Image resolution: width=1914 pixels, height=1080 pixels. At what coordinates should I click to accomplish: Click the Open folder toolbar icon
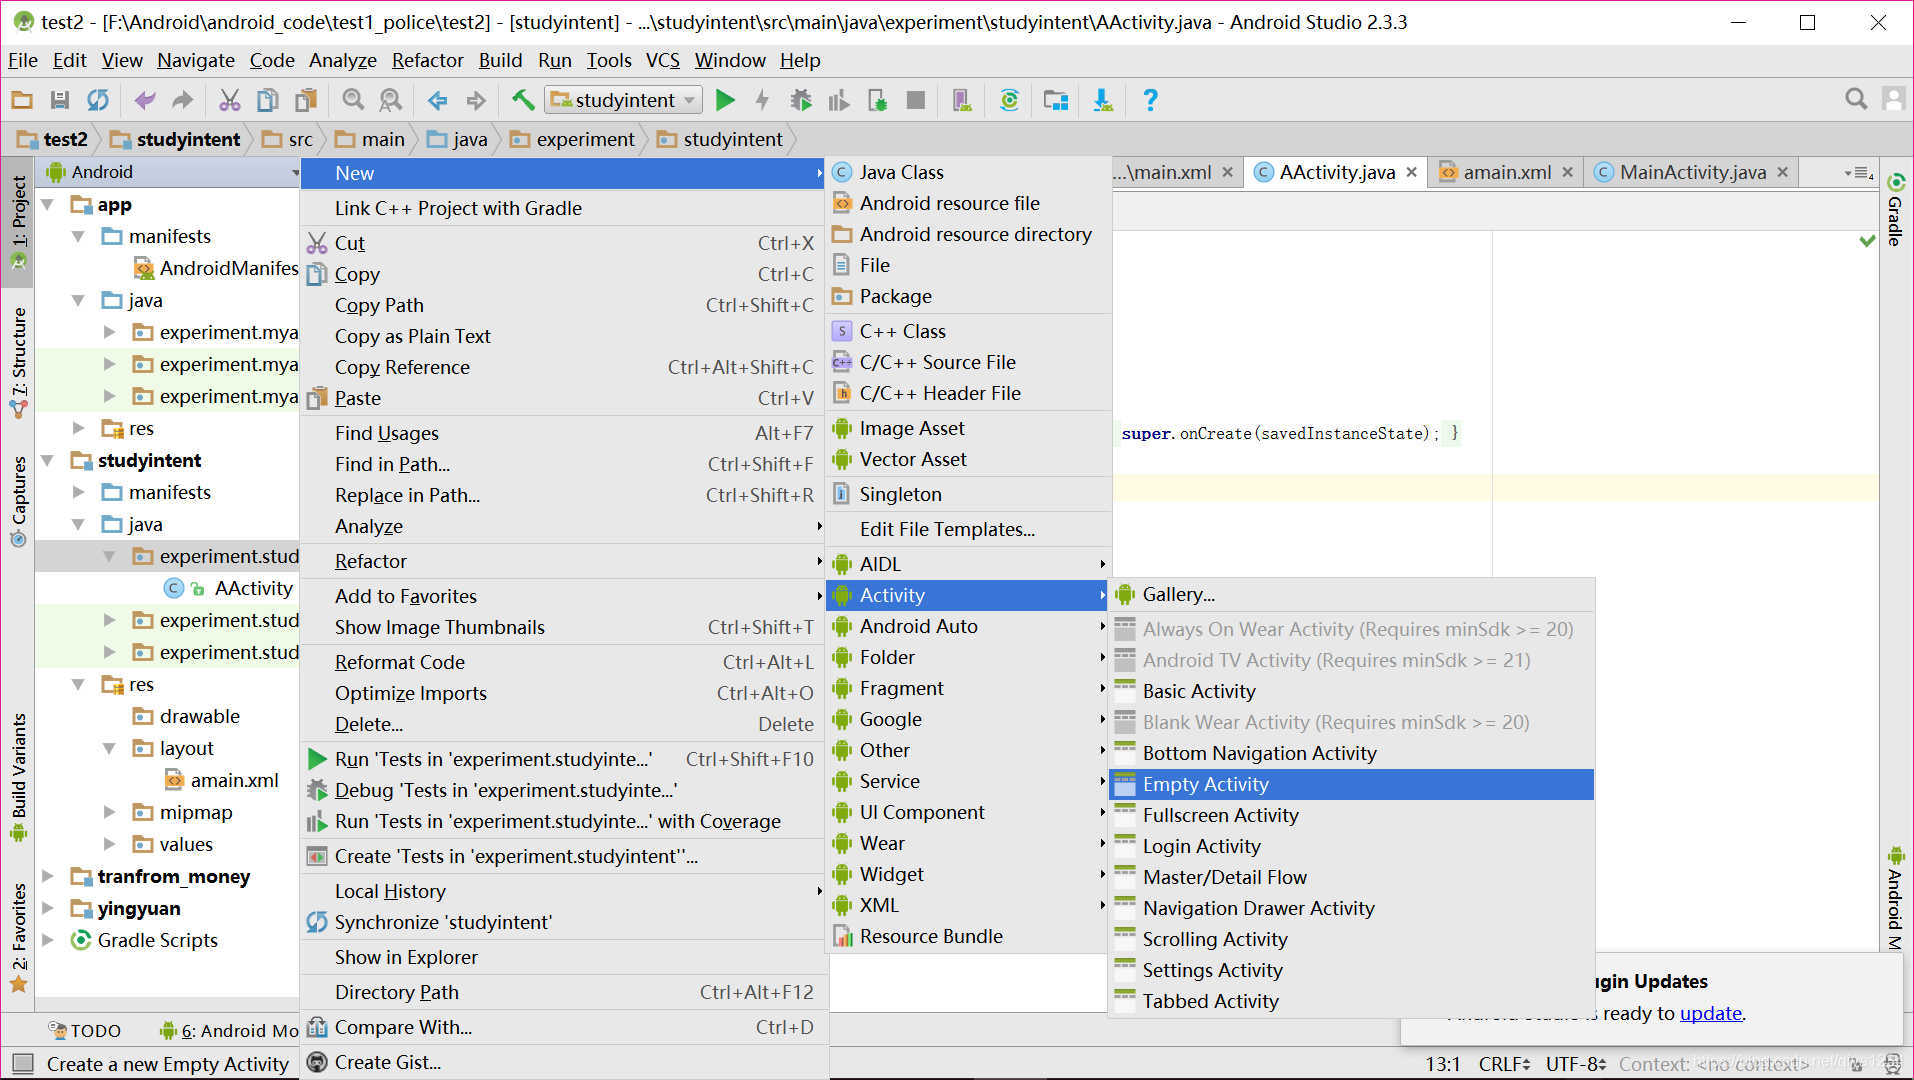(22, 100)
